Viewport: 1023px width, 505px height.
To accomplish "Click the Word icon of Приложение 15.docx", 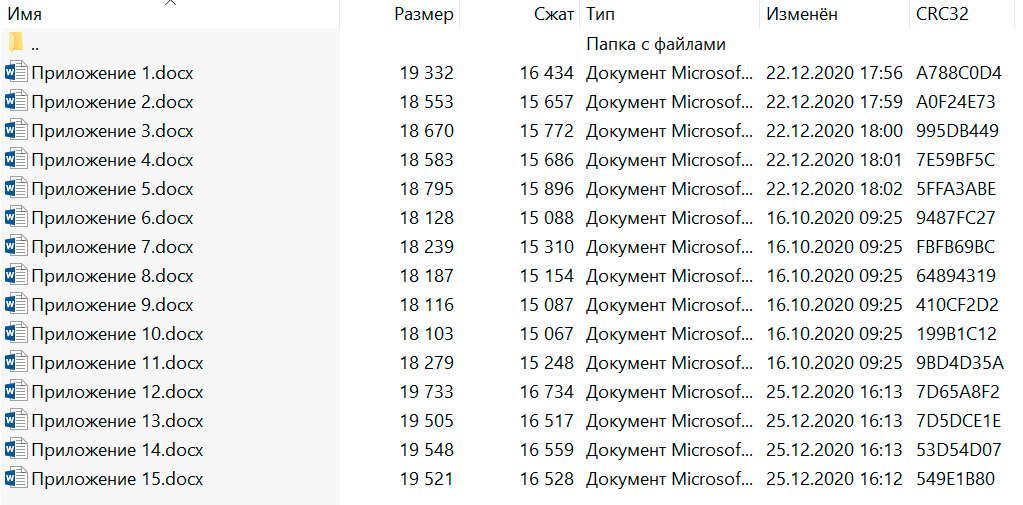I will [x=16, y=479].
